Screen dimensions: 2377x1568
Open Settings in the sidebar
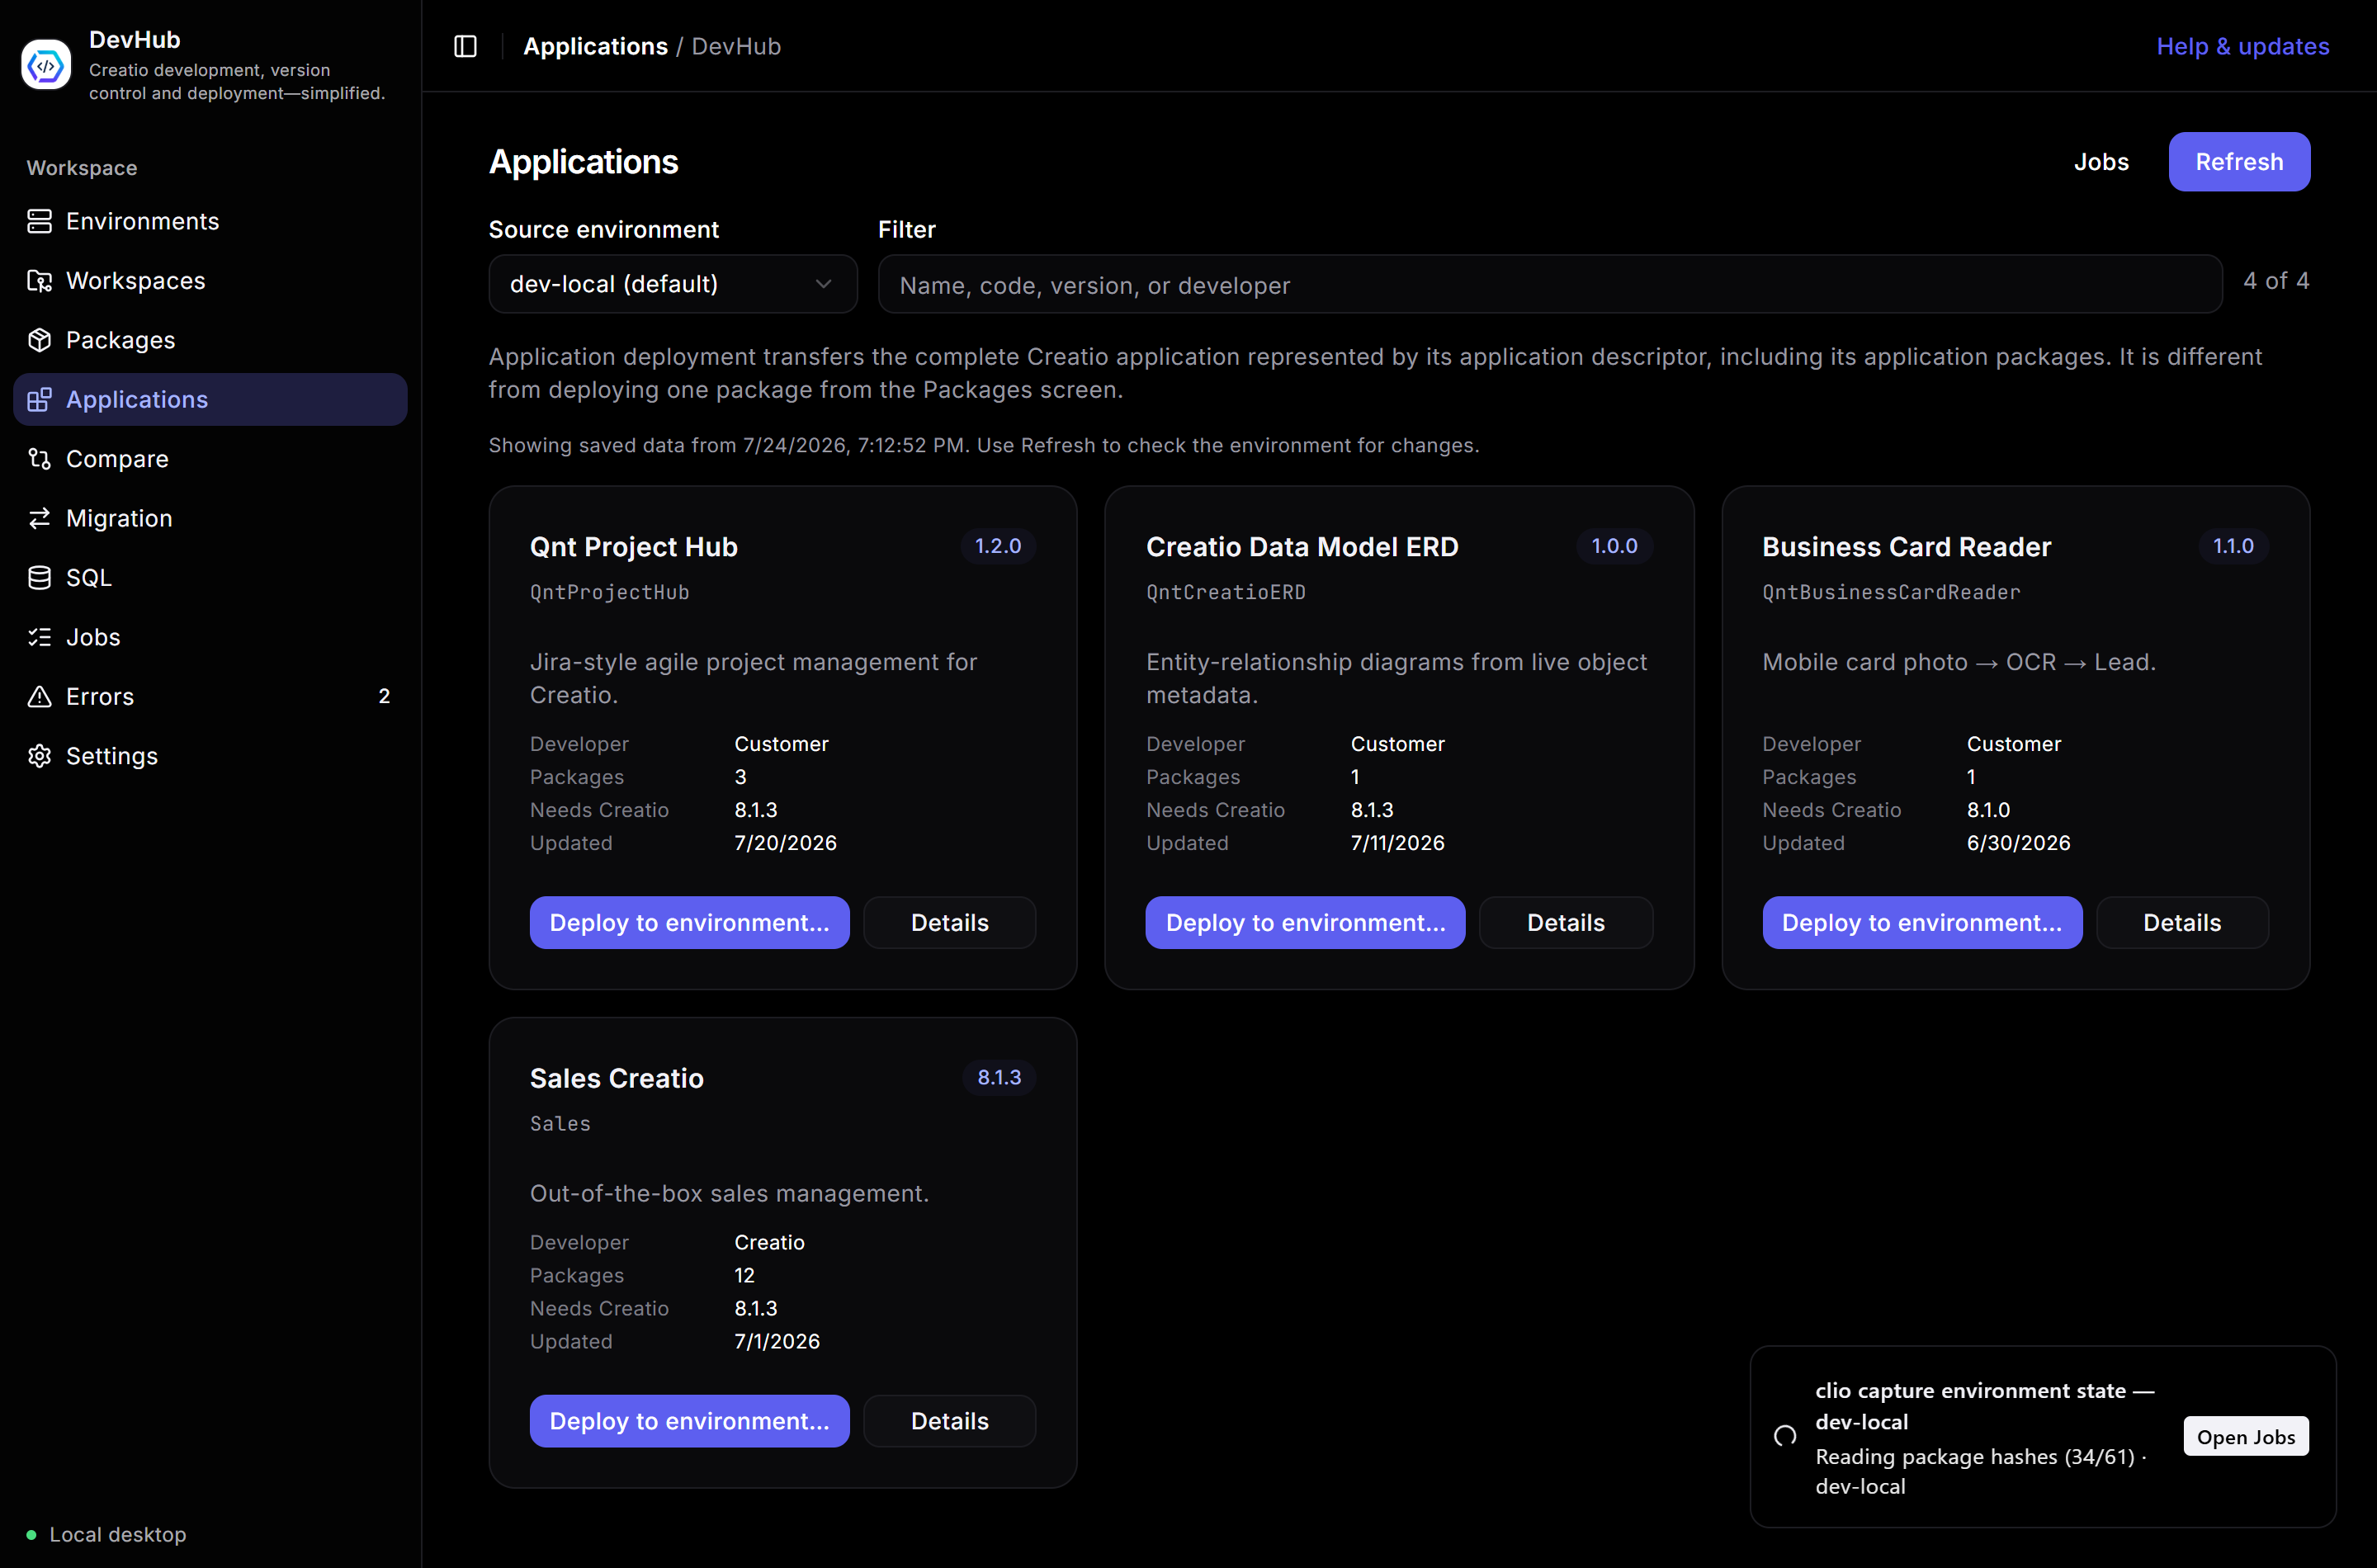tap(210, 756)
